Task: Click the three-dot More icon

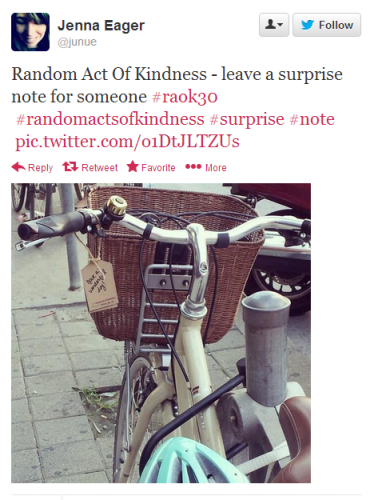Action: (193, 166)
